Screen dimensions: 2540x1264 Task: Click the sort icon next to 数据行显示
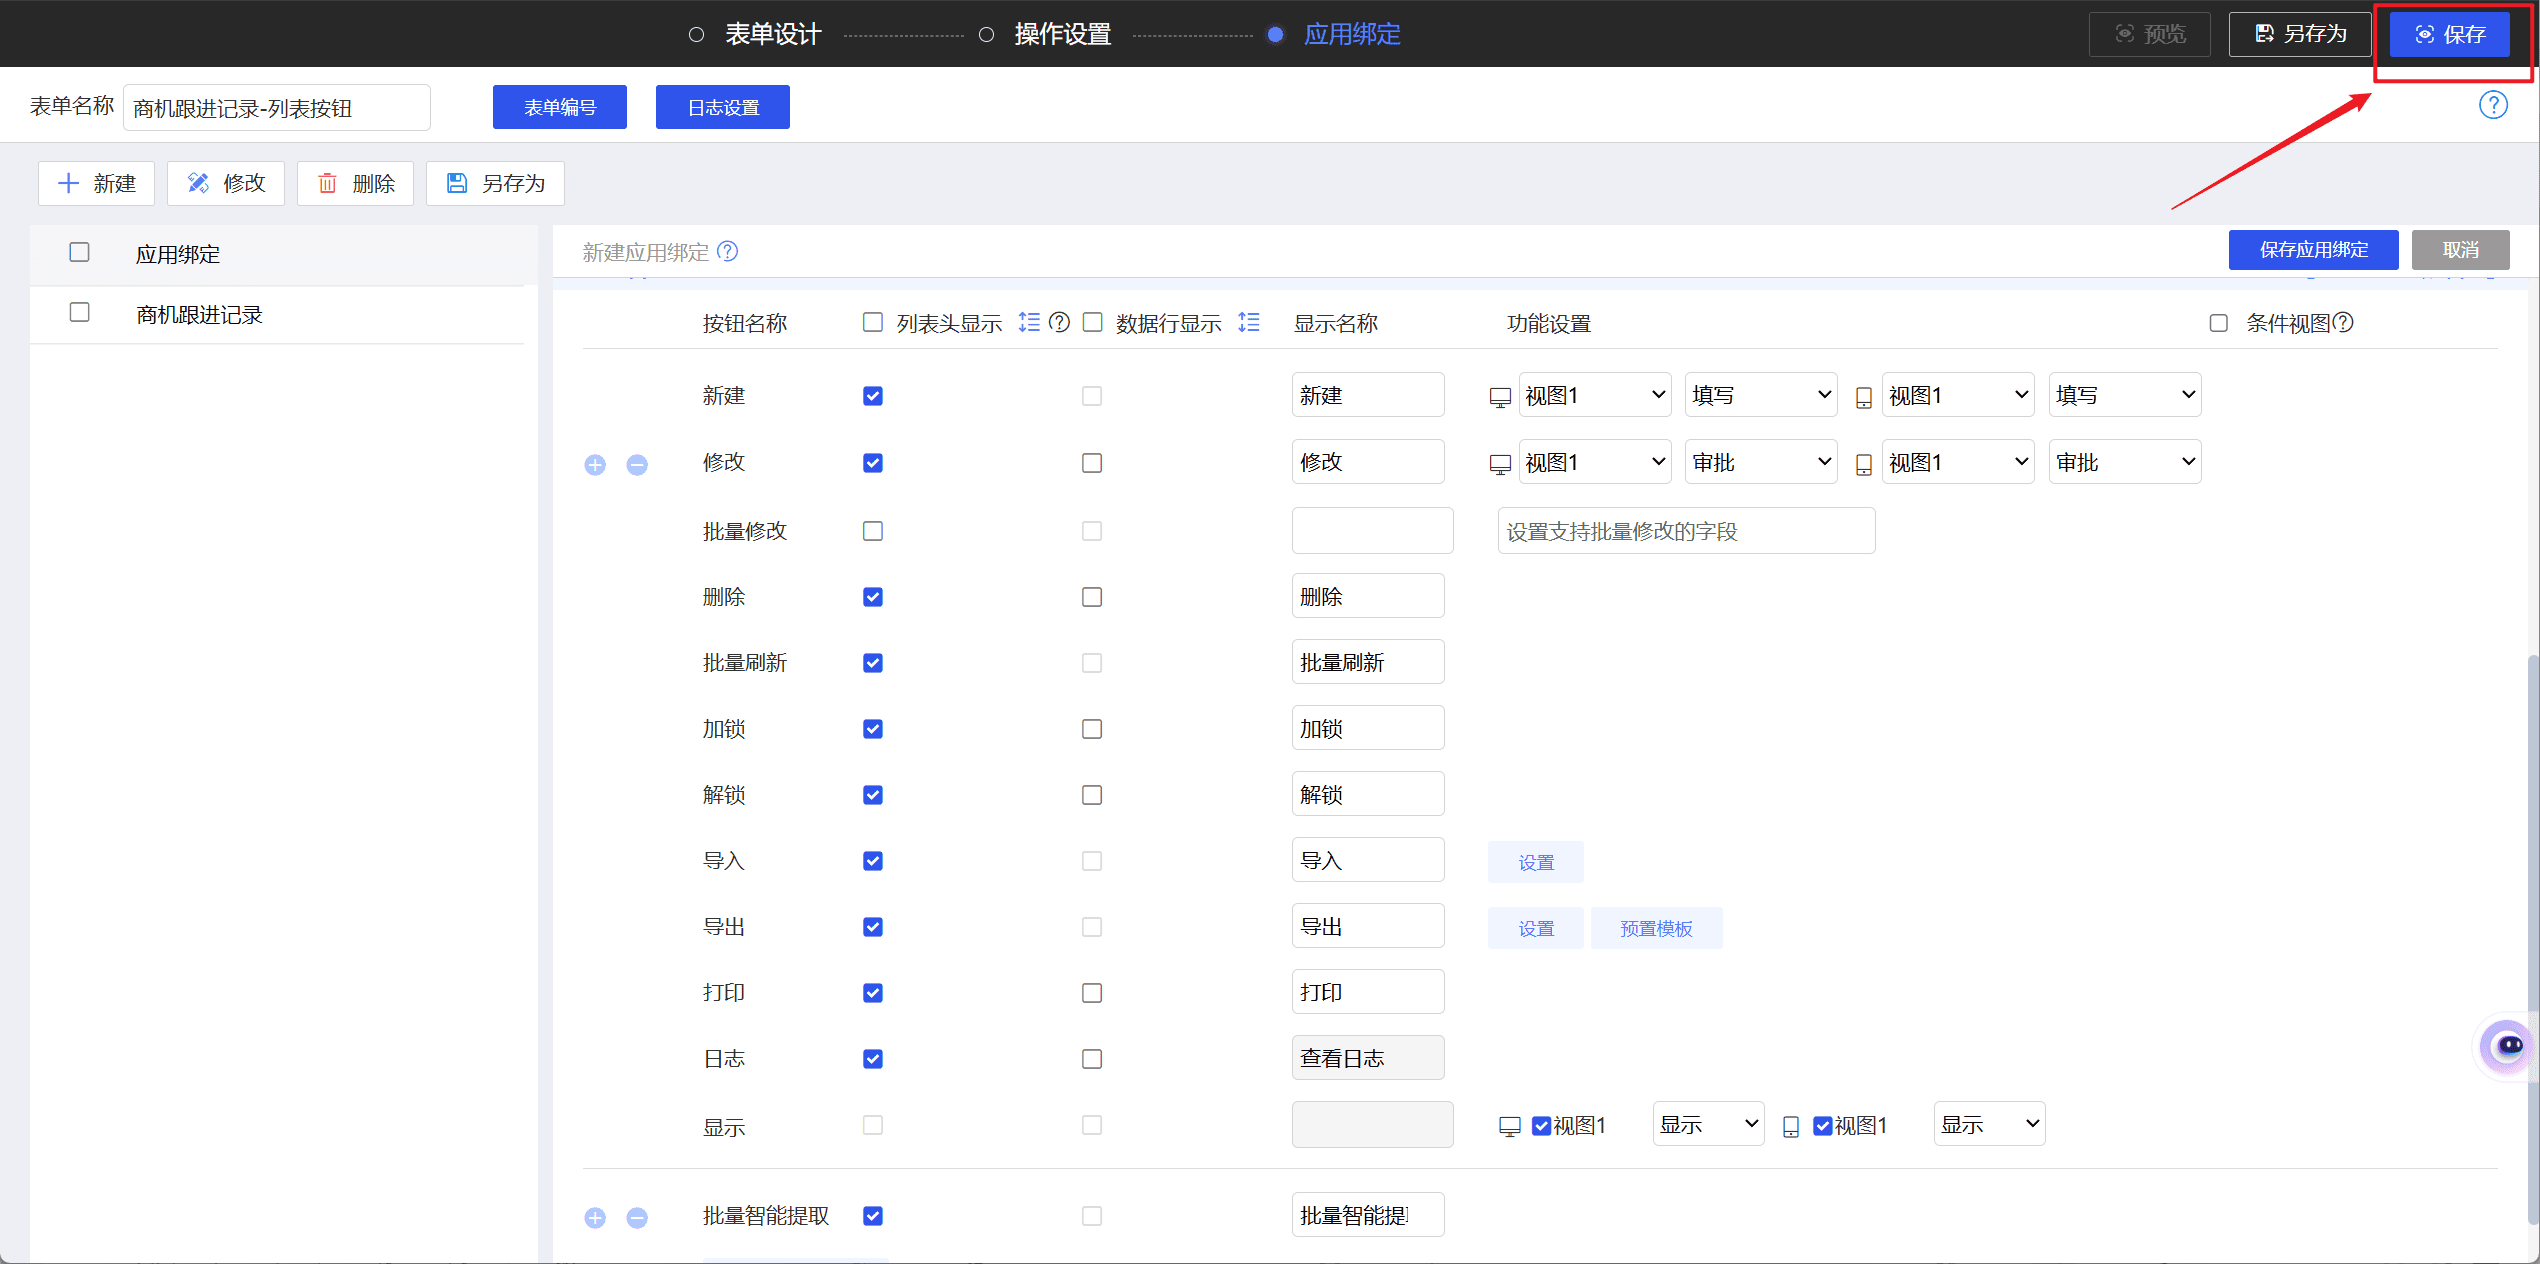pyautogui.click(x=1249, y=322)
